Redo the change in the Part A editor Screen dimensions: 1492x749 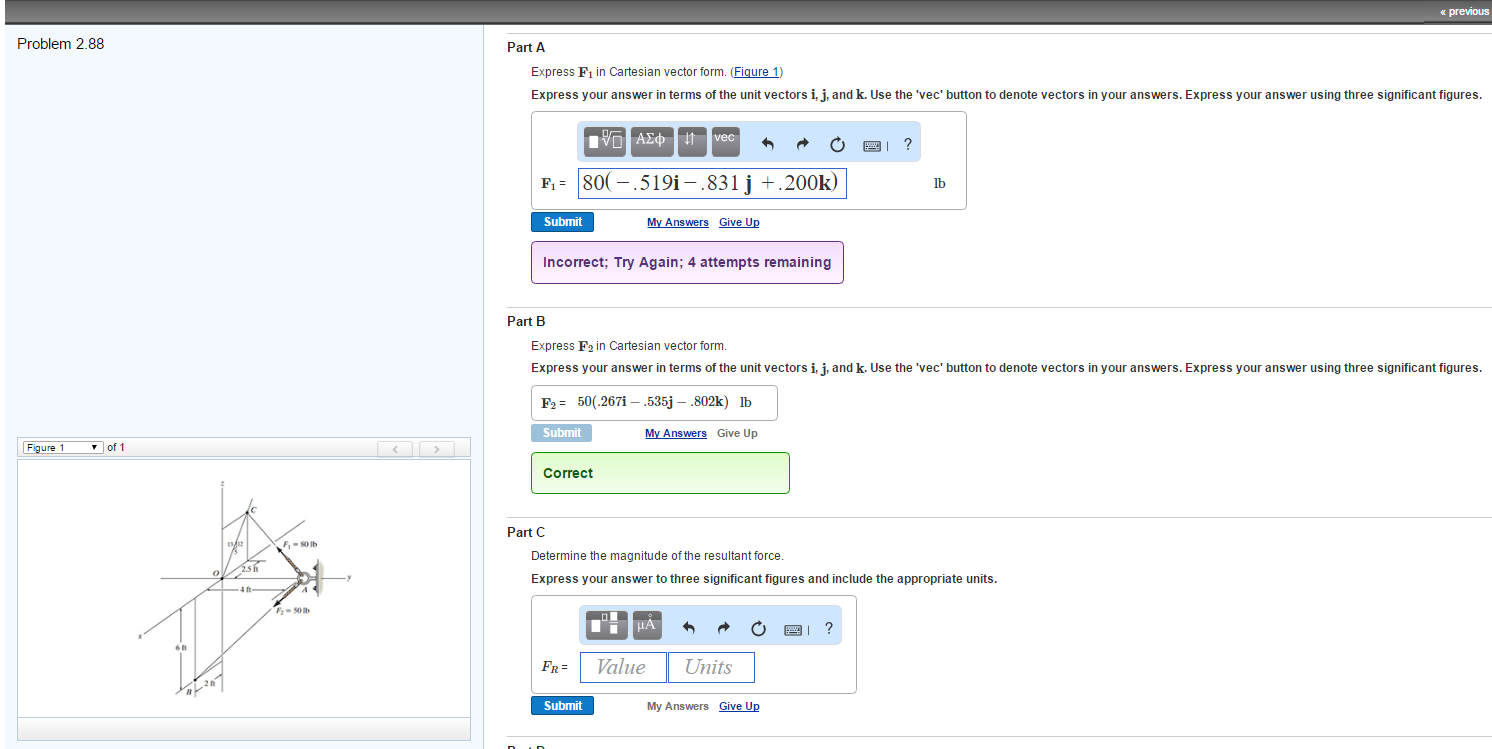tap(801, 144)
